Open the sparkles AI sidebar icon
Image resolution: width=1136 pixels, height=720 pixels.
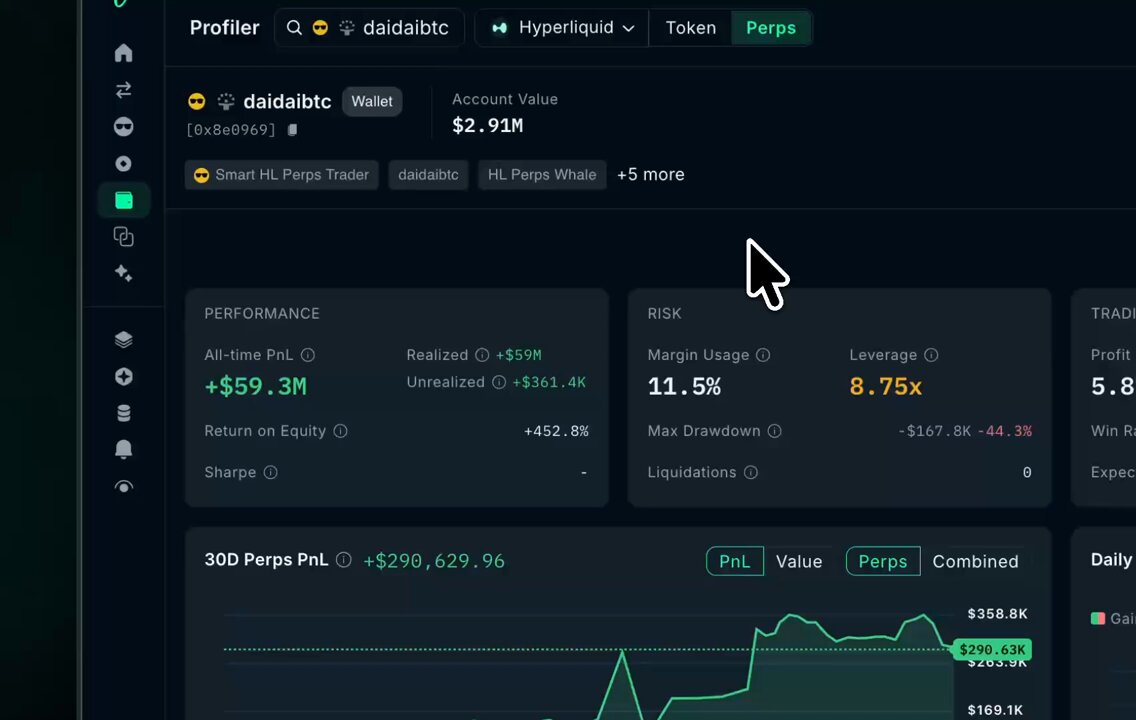point(124,273)
